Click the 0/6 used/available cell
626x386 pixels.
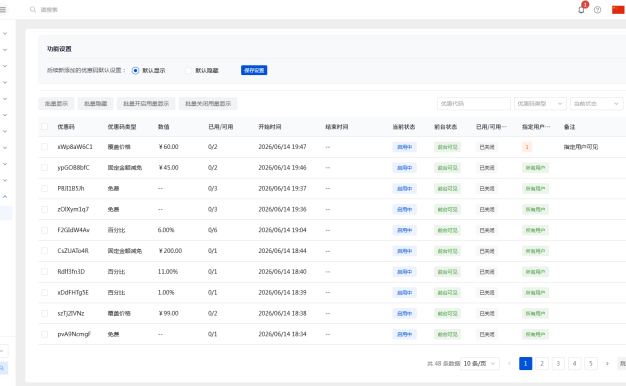[212, 230]
